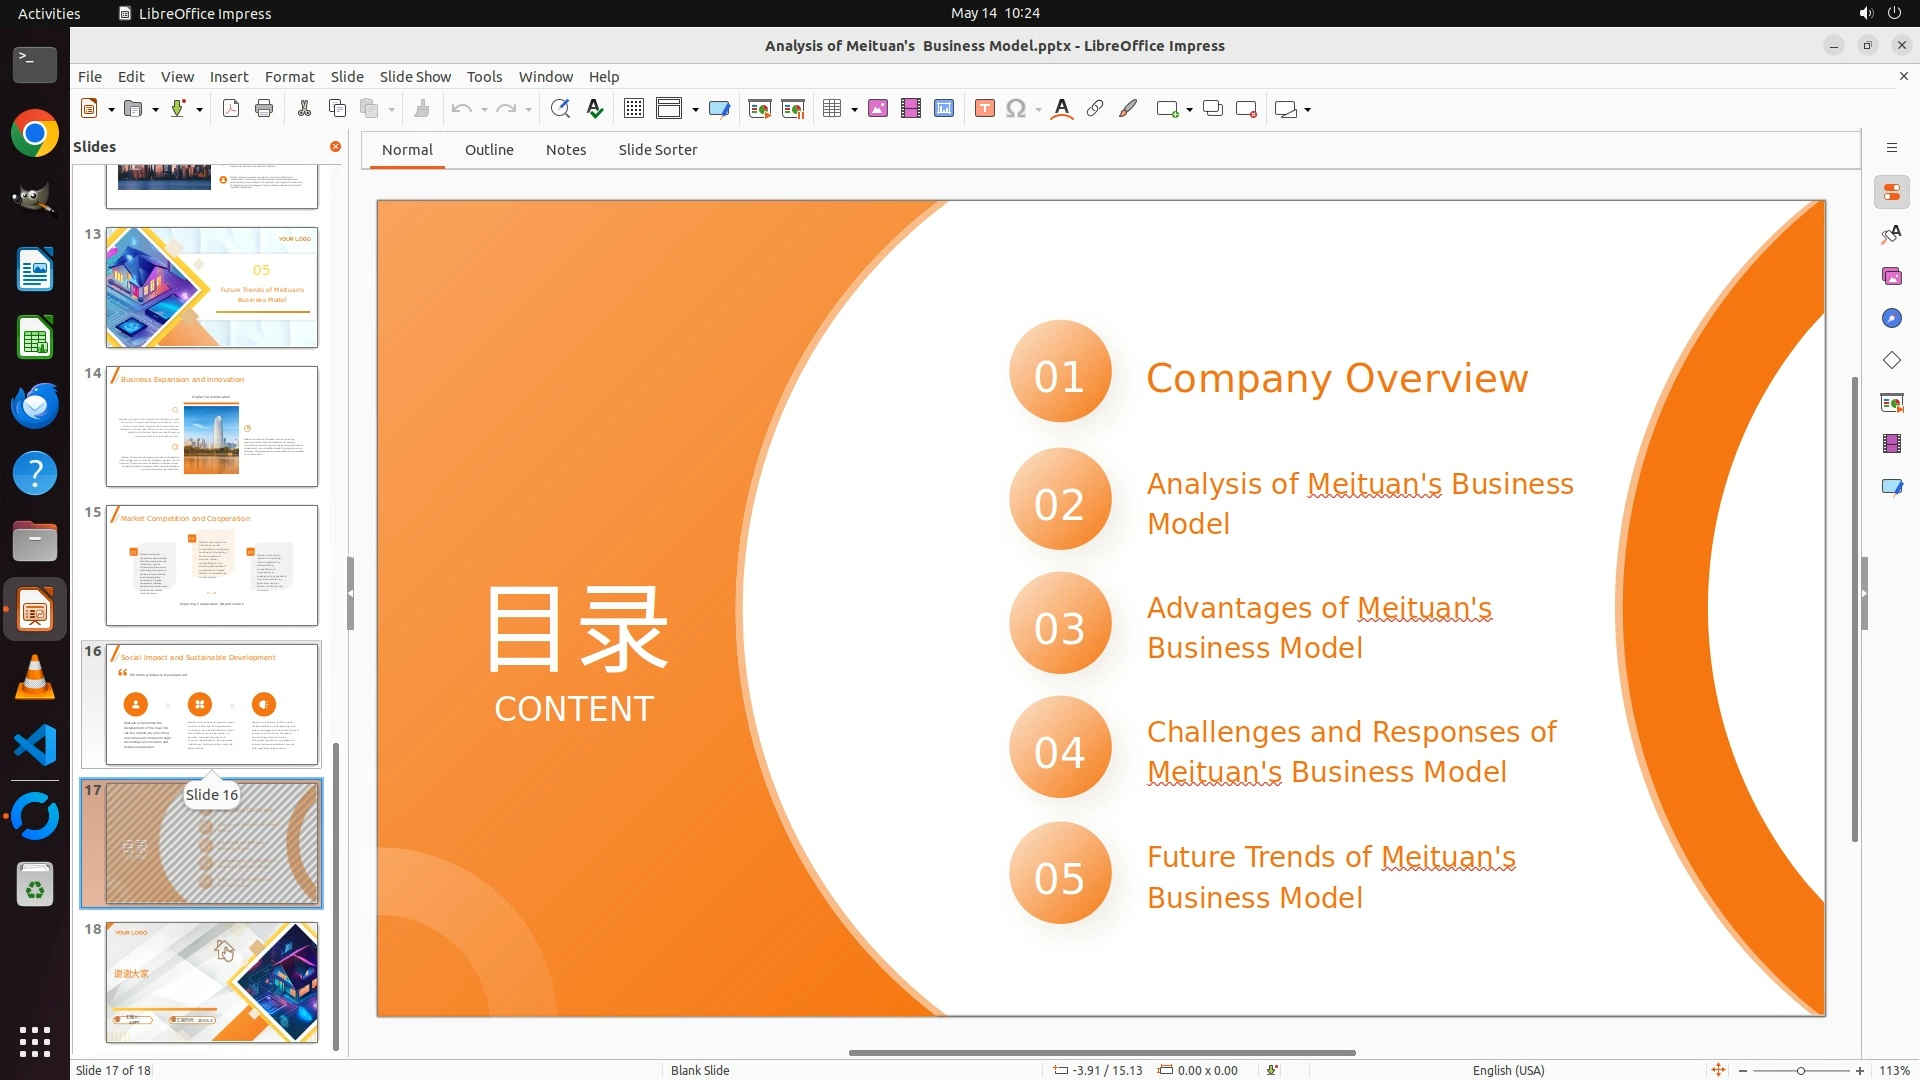Click Find and Replace icon
Viewport: 1920px width, 1080px height.
(x=560, y=109)
